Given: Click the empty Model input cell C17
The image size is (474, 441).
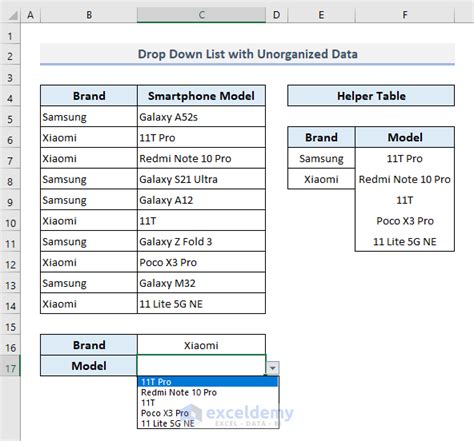Looking at the screenshot, I should (x=201, y=366).
